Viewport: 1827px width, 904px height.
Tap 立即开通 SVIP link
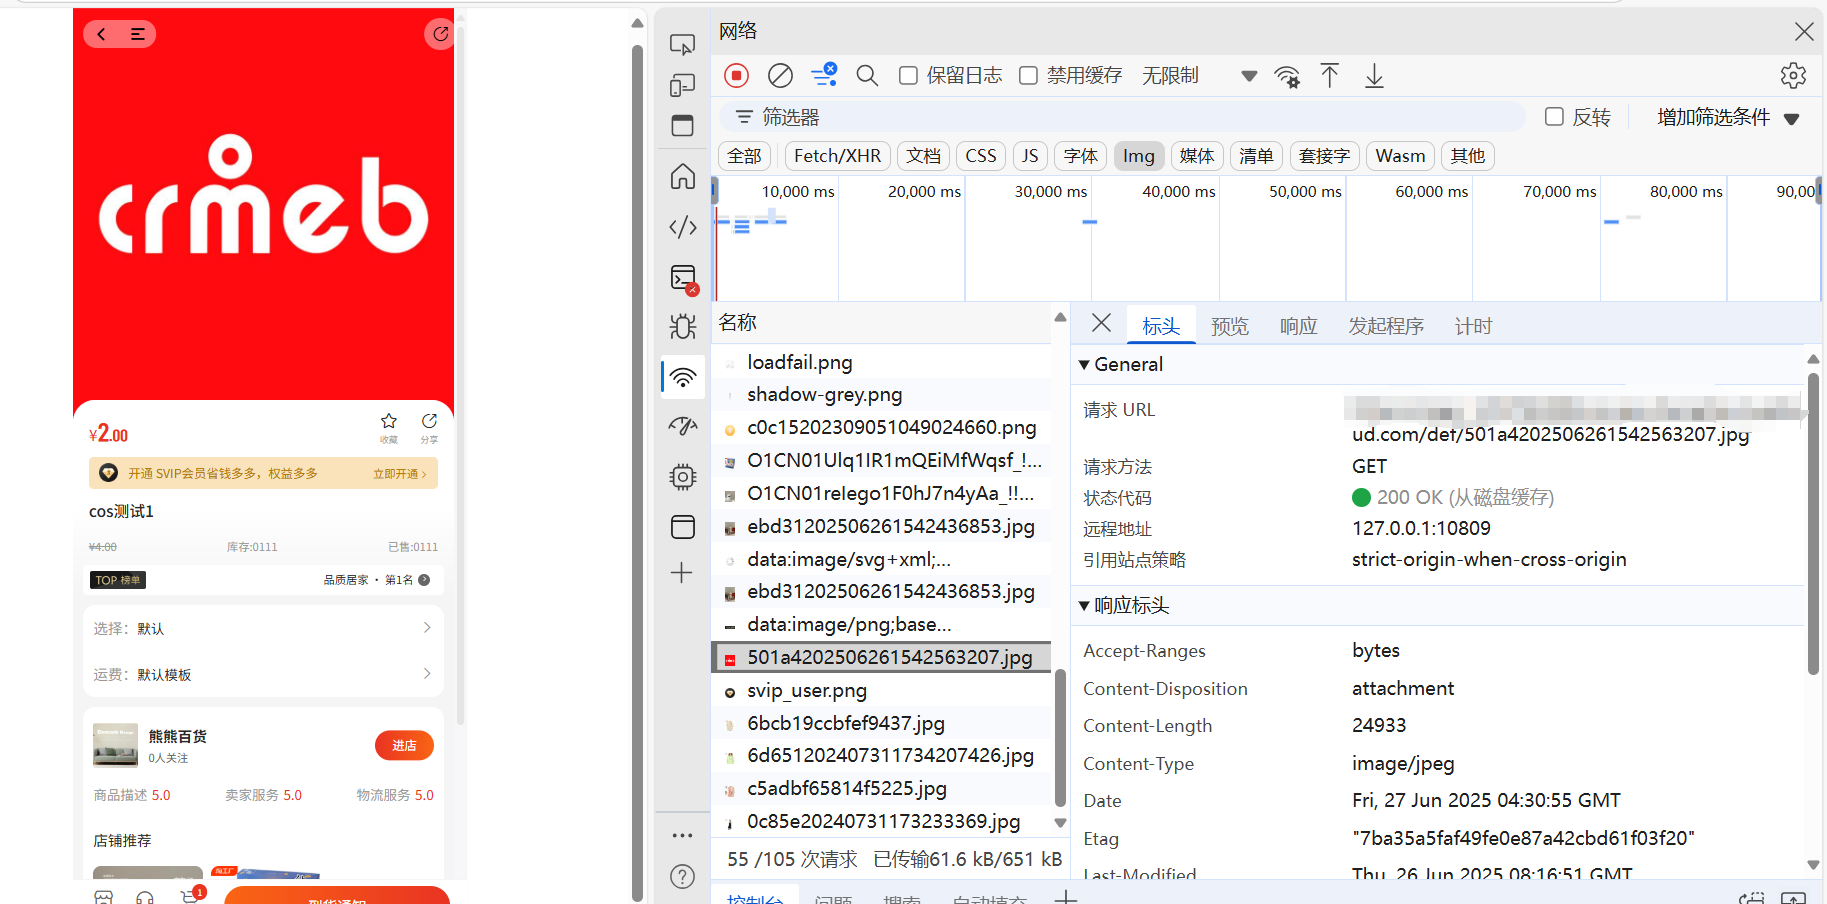click(x=400, y=474)
